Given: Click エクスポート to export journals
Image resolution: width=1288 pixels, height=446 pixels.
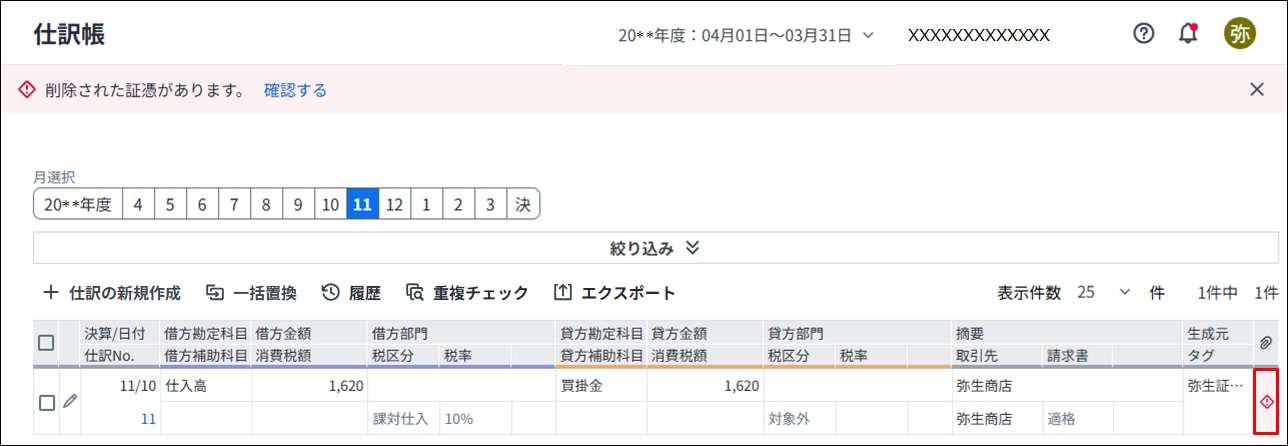Looking at the screenshot, I should point(614,293).
